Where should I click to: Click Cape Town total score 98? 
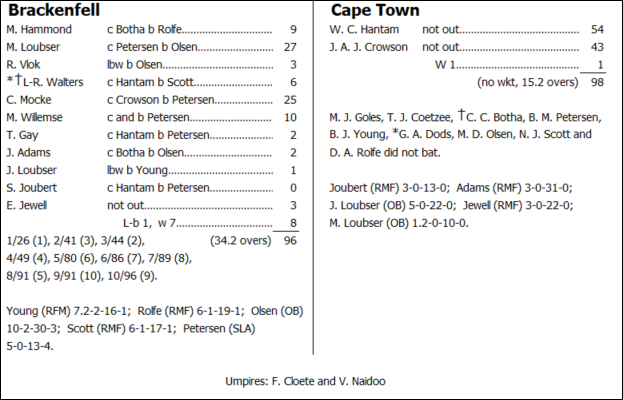point(598,82)
